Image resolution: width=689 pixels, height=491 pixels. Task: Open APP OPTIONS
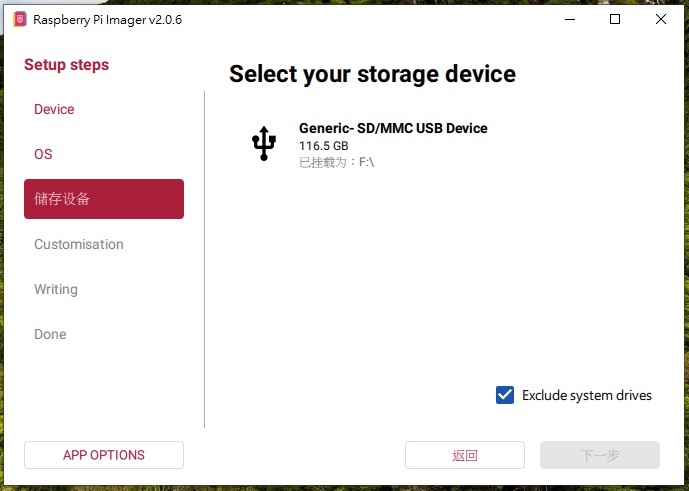click(x=104, y=455)
